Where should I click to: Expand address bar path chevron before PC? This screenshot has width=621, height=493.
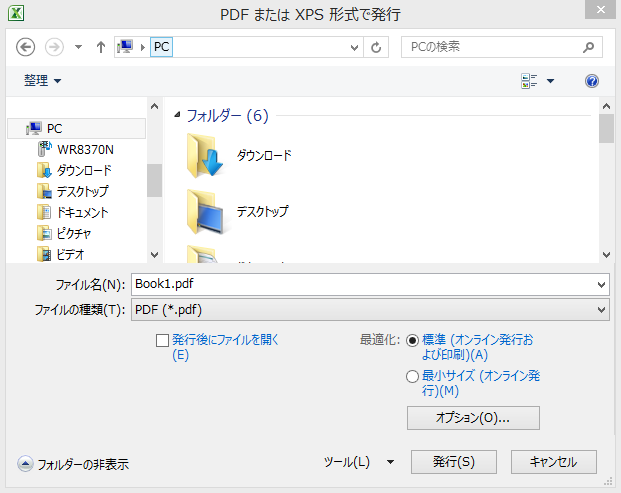coord(143,47)
